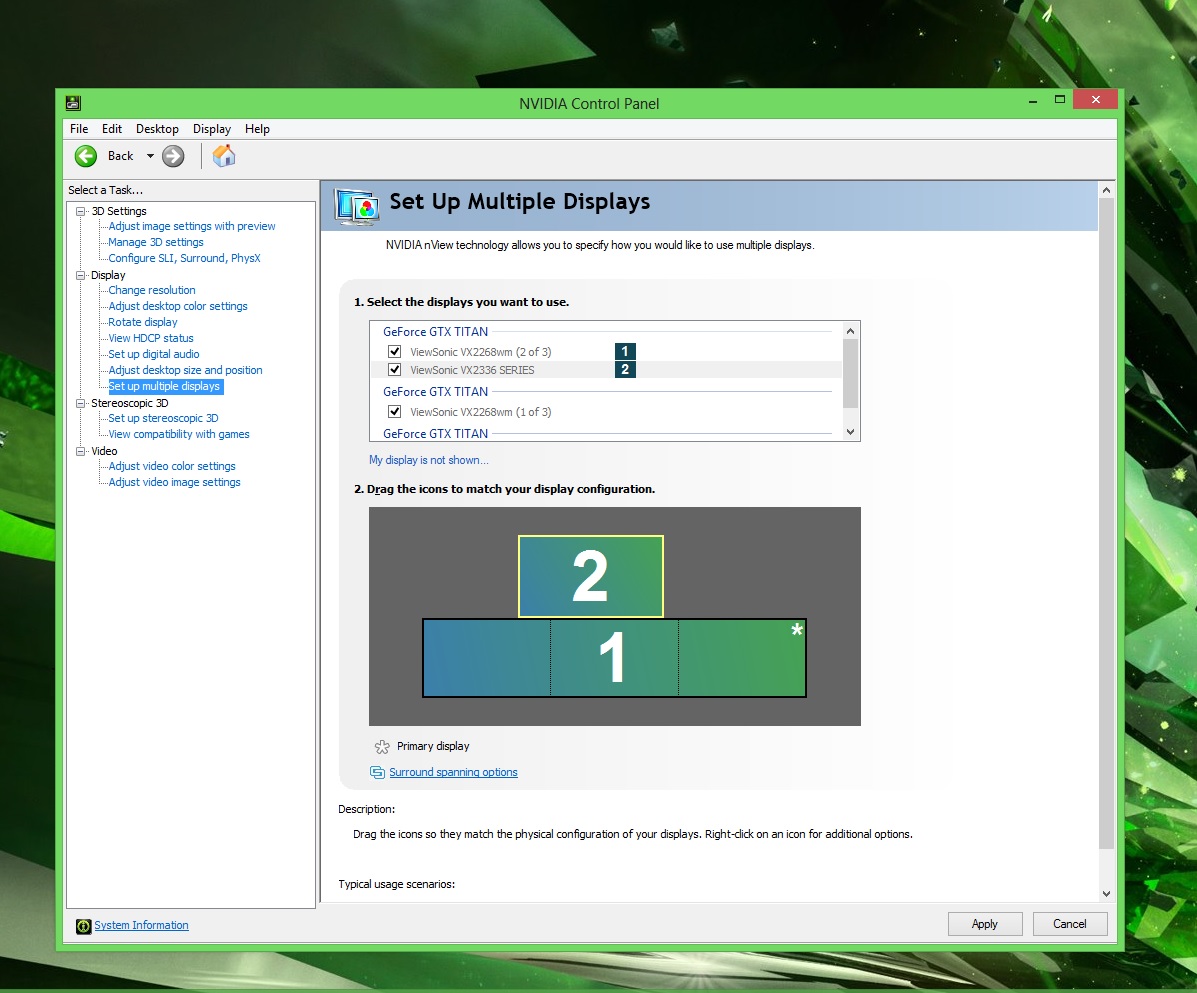1197x993 pixels.
Task: Open the My display is not shown link
Action: click(x=428, y=460)
